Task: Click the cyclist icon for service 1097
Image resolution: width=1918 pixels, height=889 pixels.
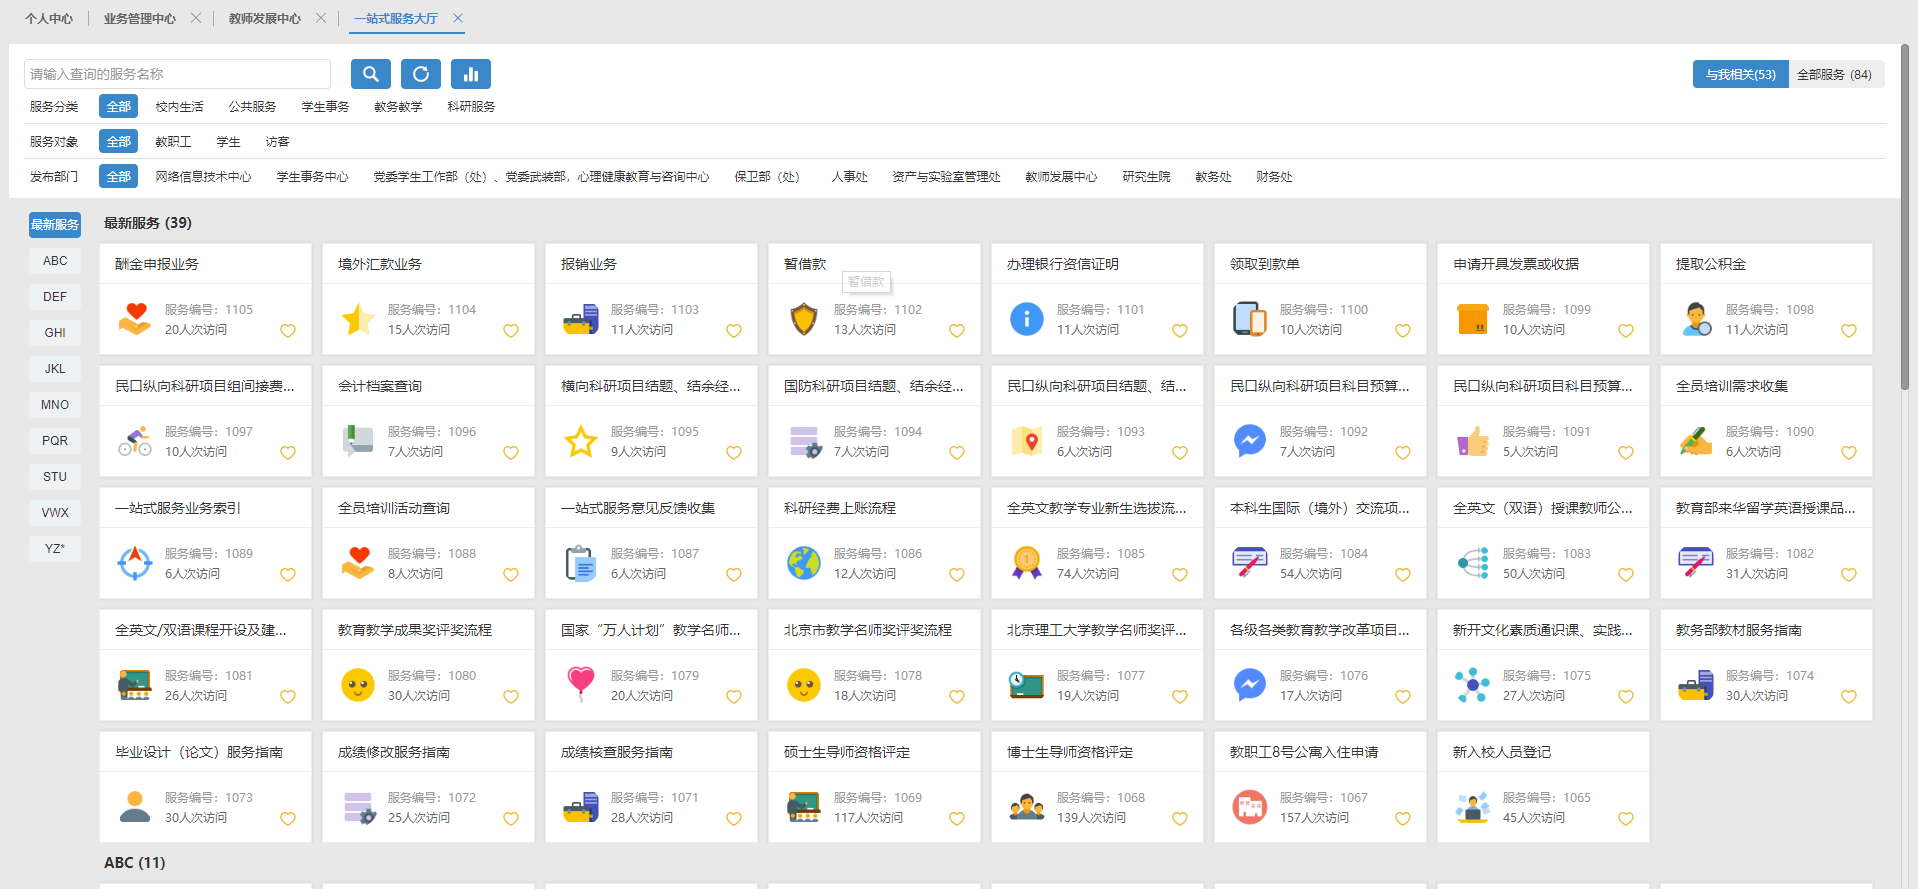Action: click(135, 442)
